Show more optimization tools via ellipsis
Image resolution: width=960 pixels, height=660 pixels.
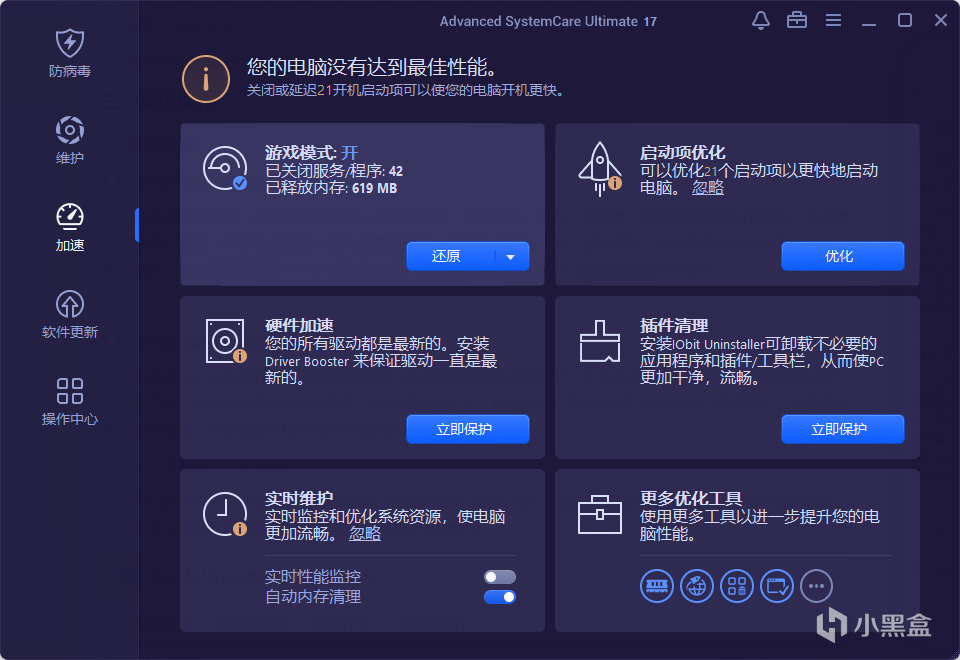click(816, 586)
